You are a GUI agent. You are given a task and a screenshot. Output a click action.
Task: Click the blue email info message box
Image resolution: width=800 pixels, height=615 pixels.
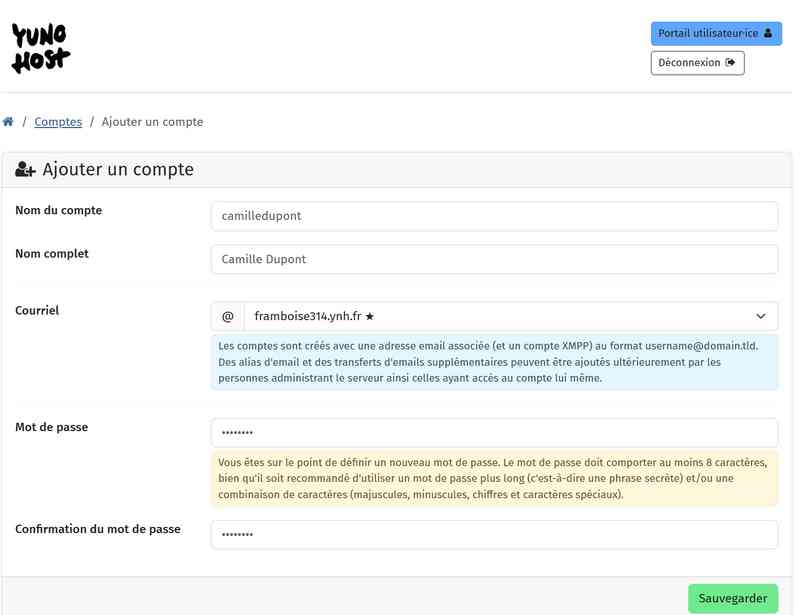[494, 362]
